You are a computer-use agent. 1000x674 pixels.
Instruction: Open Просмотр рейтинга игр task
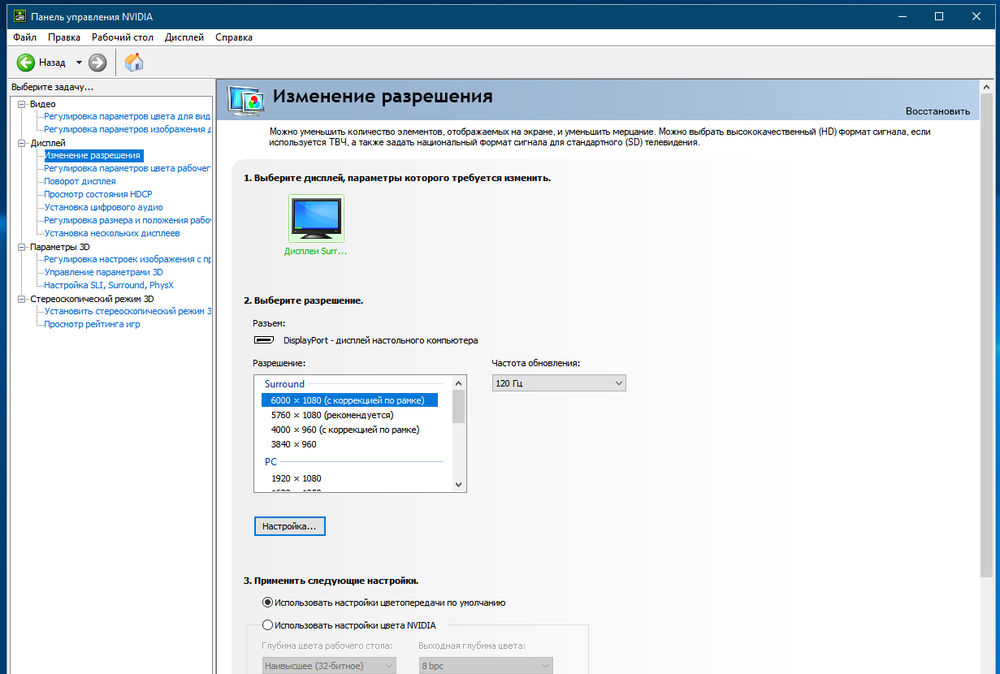[x=92, y=324]
